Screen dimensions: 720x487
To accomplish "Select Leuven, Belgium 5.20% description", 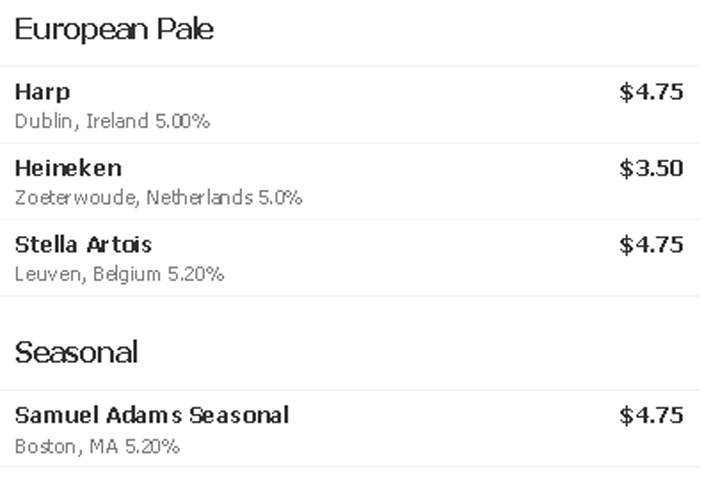I will [119, 274].
